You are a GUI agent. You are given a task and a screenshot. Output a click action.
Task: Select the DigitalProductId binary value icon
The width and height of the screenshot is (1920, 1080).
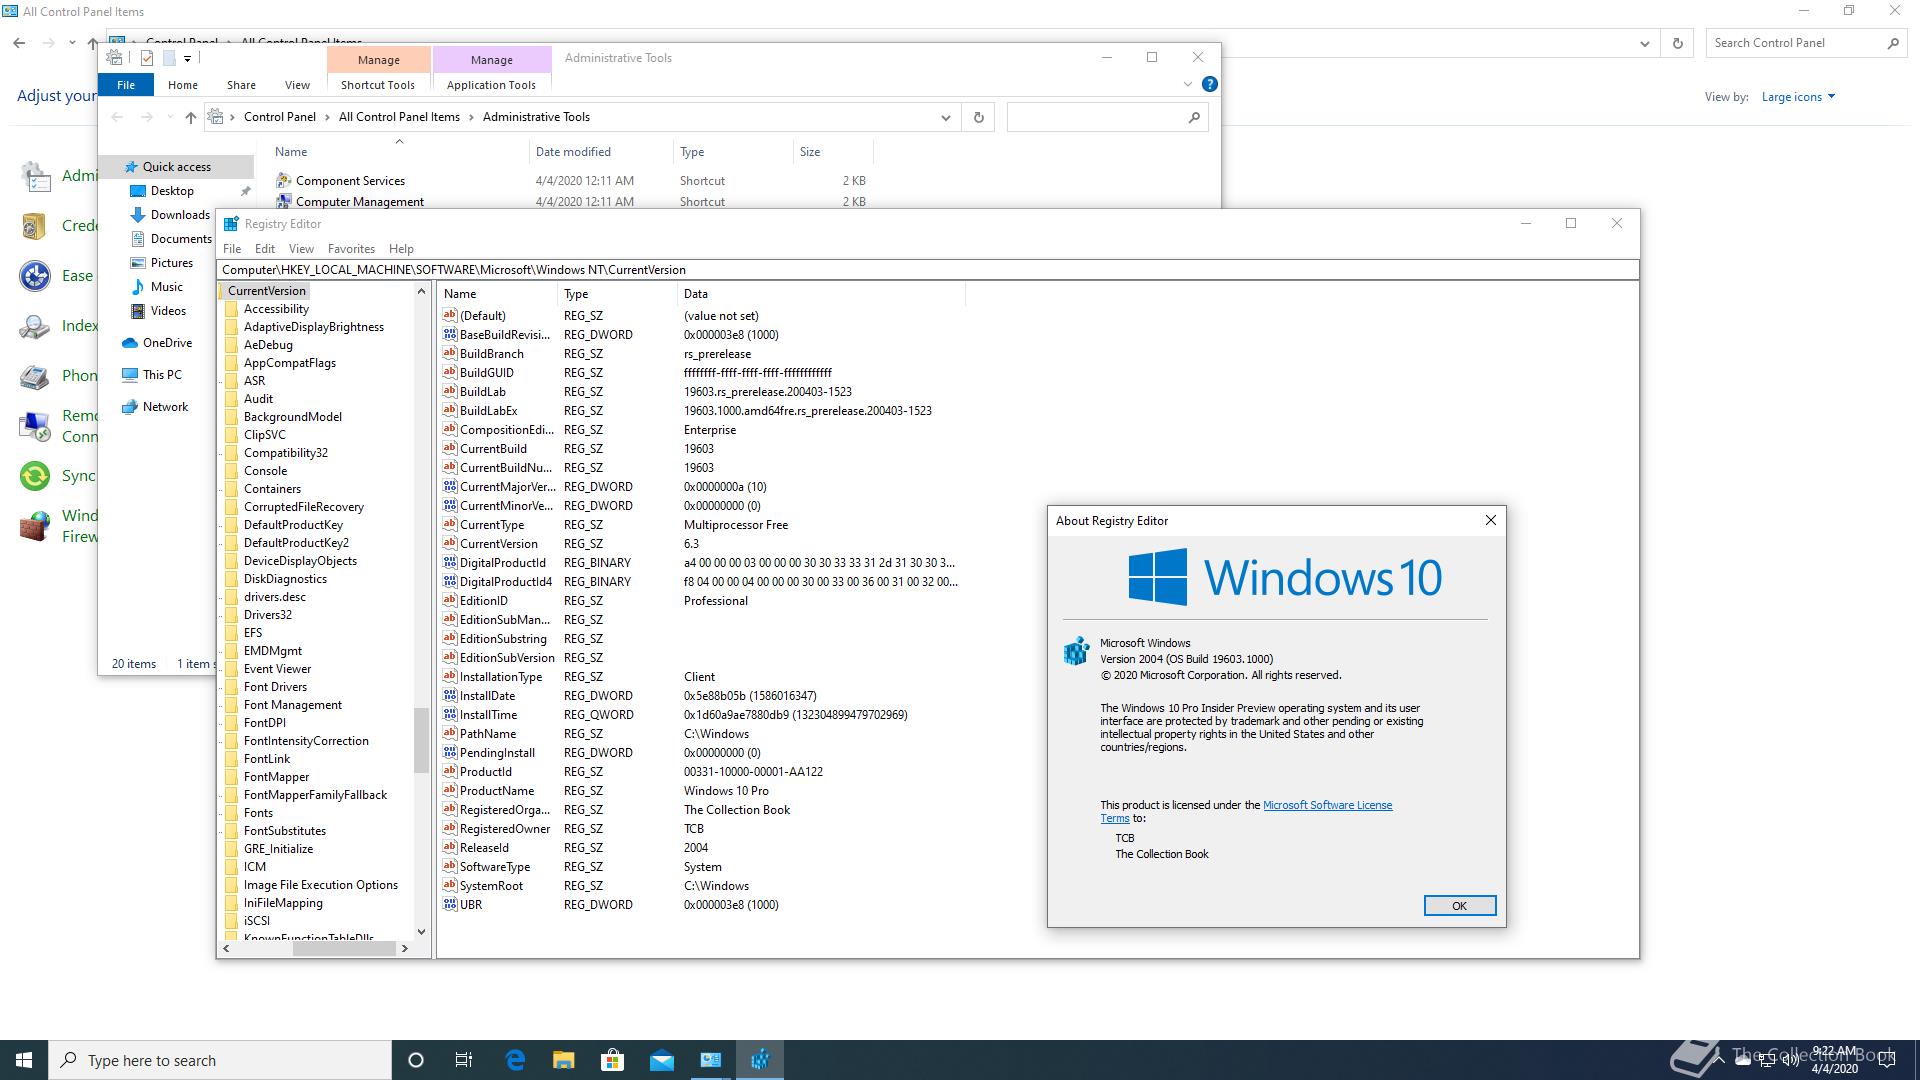tap(450, 562)
